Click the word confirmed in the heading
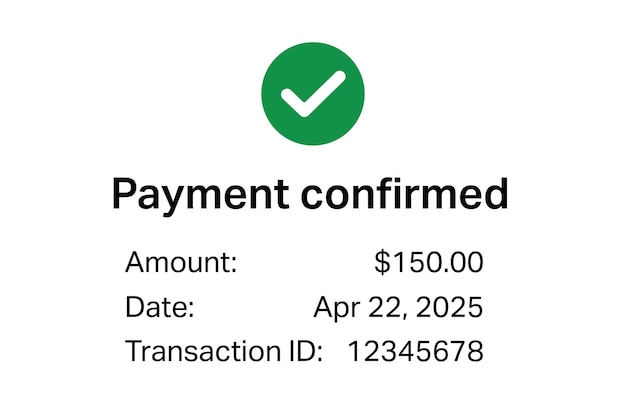This screenshot has height=417, width=626. [404, 193]
